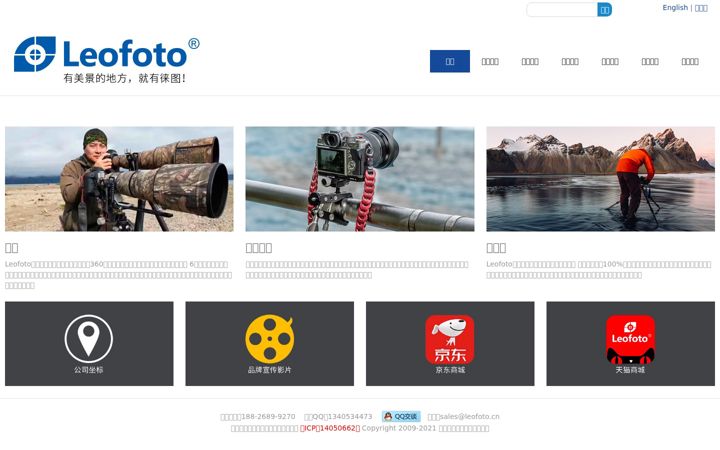Open the 京东商城 JD store icon

coord(450,339)
